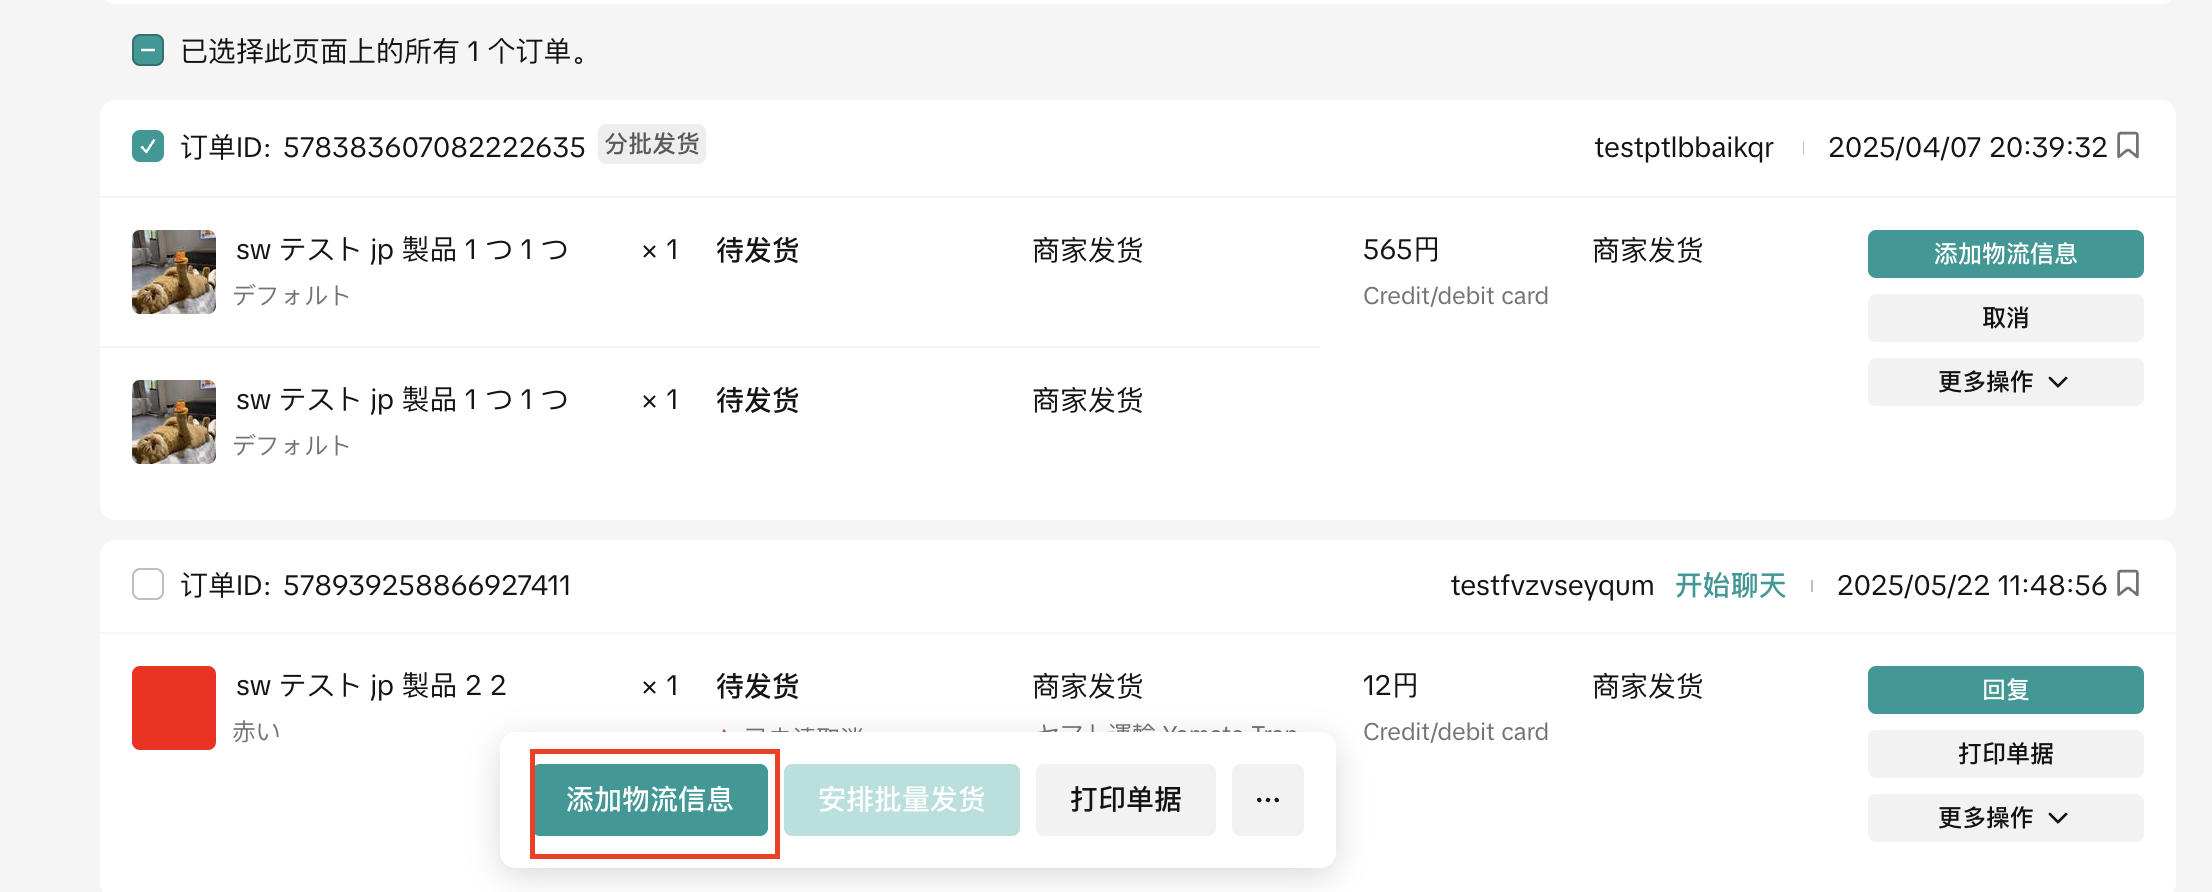The width and height of the screenshot is (2212, 892).
Task: Click the second cat product thumbnail
Action: pyautogui.click(x=174, y=422)
